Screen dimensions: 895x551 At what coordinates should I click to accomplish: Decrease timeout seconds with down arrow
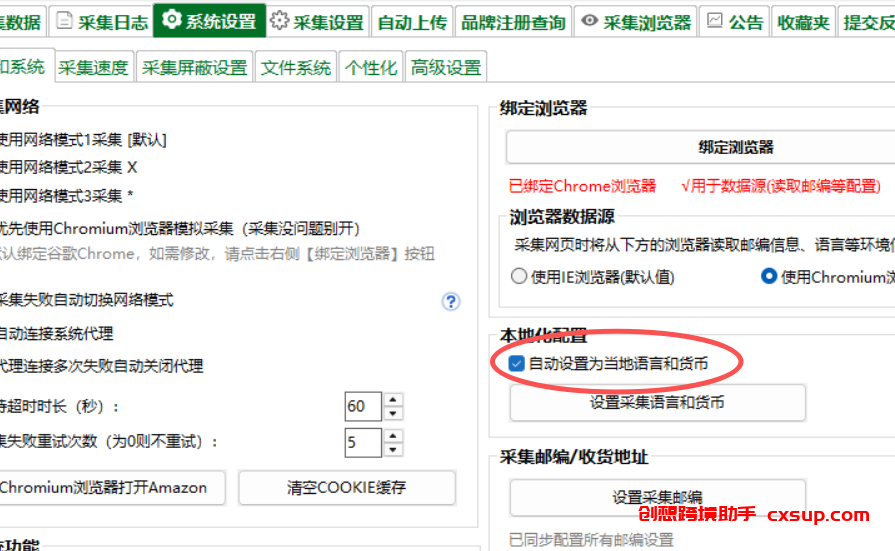[x=393, y=413]
